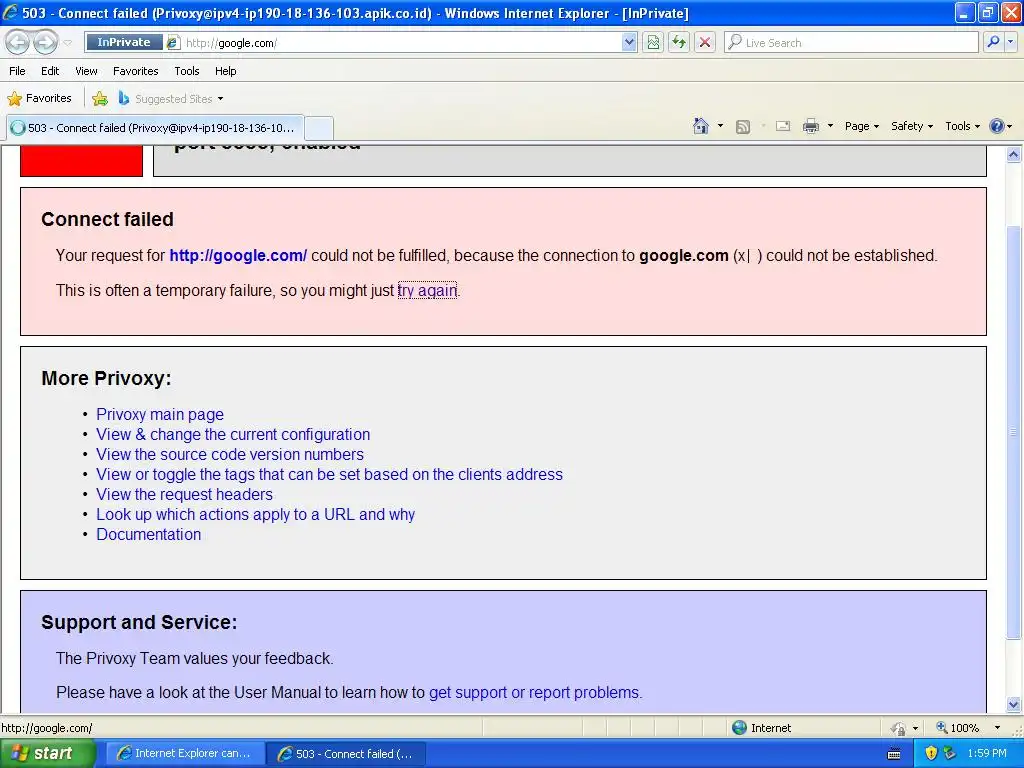Open the Edit menu
The image size is (1024, 768).
click(x=50, y=71)
